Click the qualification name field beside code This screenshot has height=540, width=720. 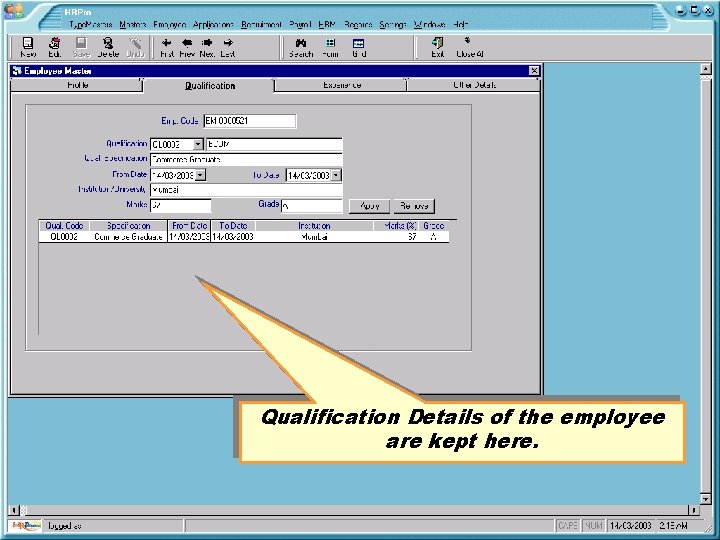[x=274, y=144]
